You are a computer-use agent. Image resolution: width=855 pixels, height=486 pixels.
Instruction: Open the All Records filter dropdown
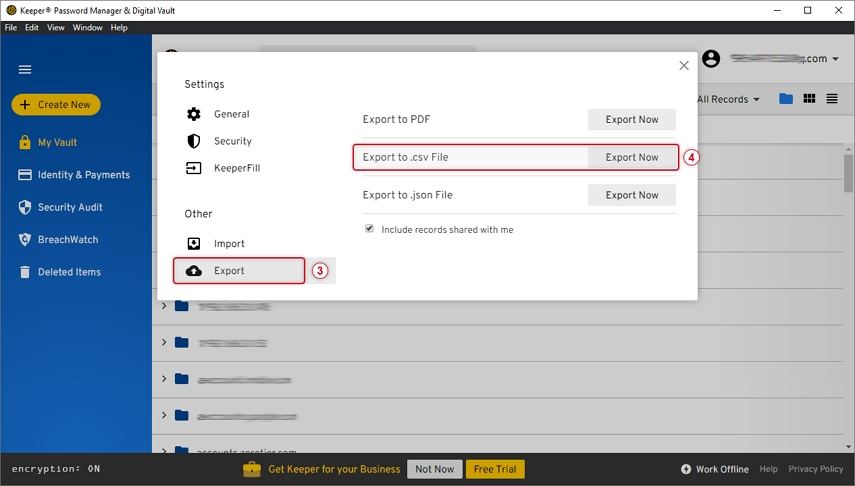[x=728, y=99]
